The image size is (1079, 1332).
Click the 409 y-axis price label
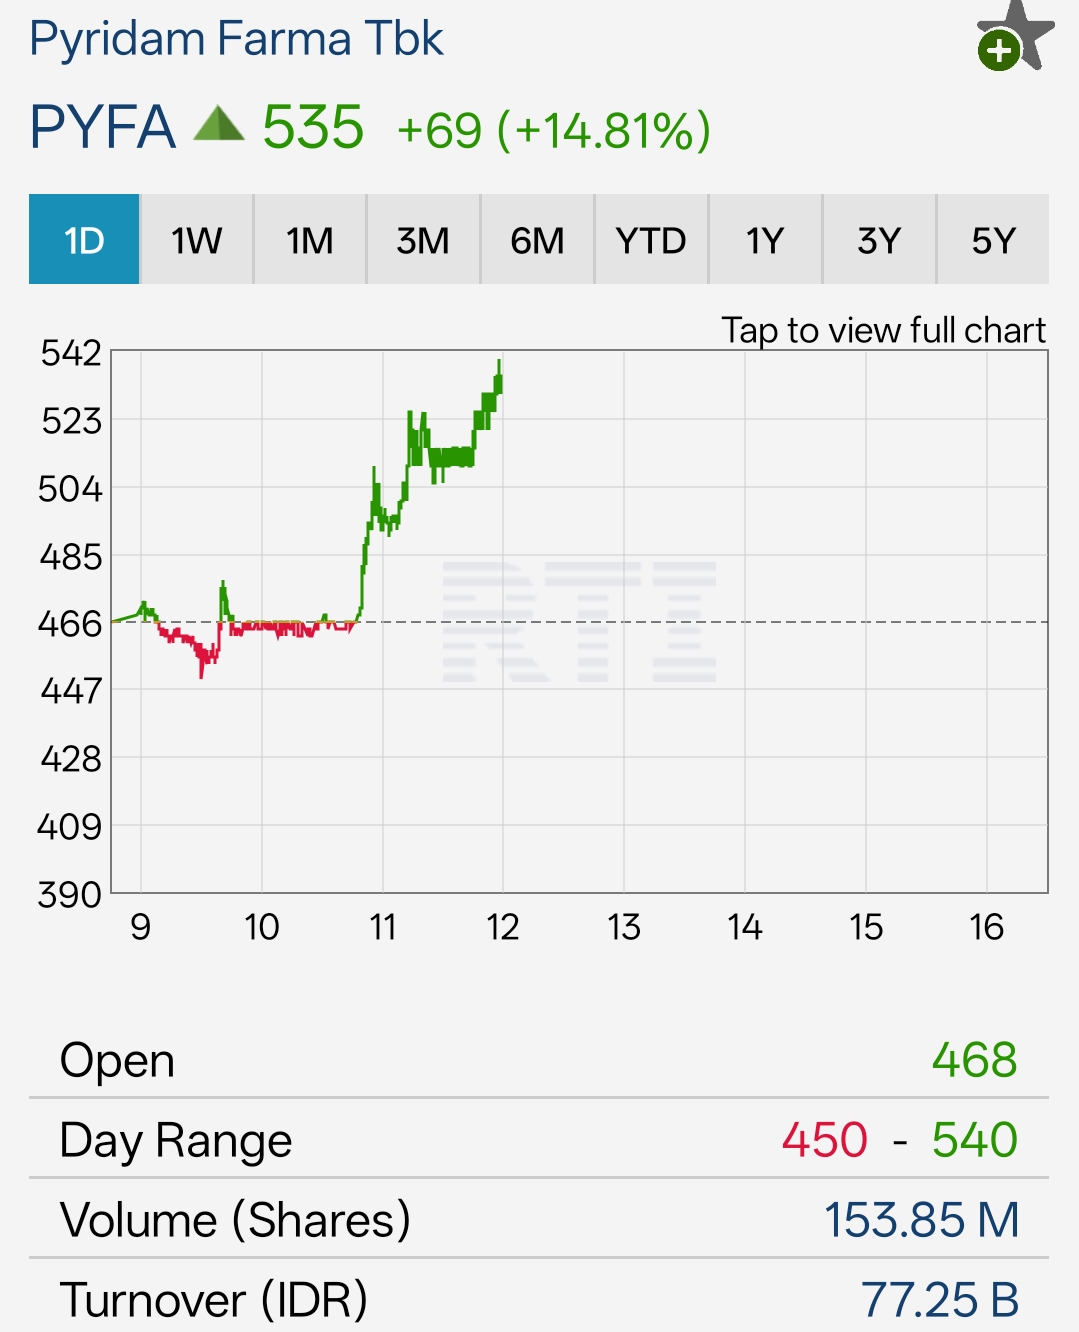[x=70, y=827]
